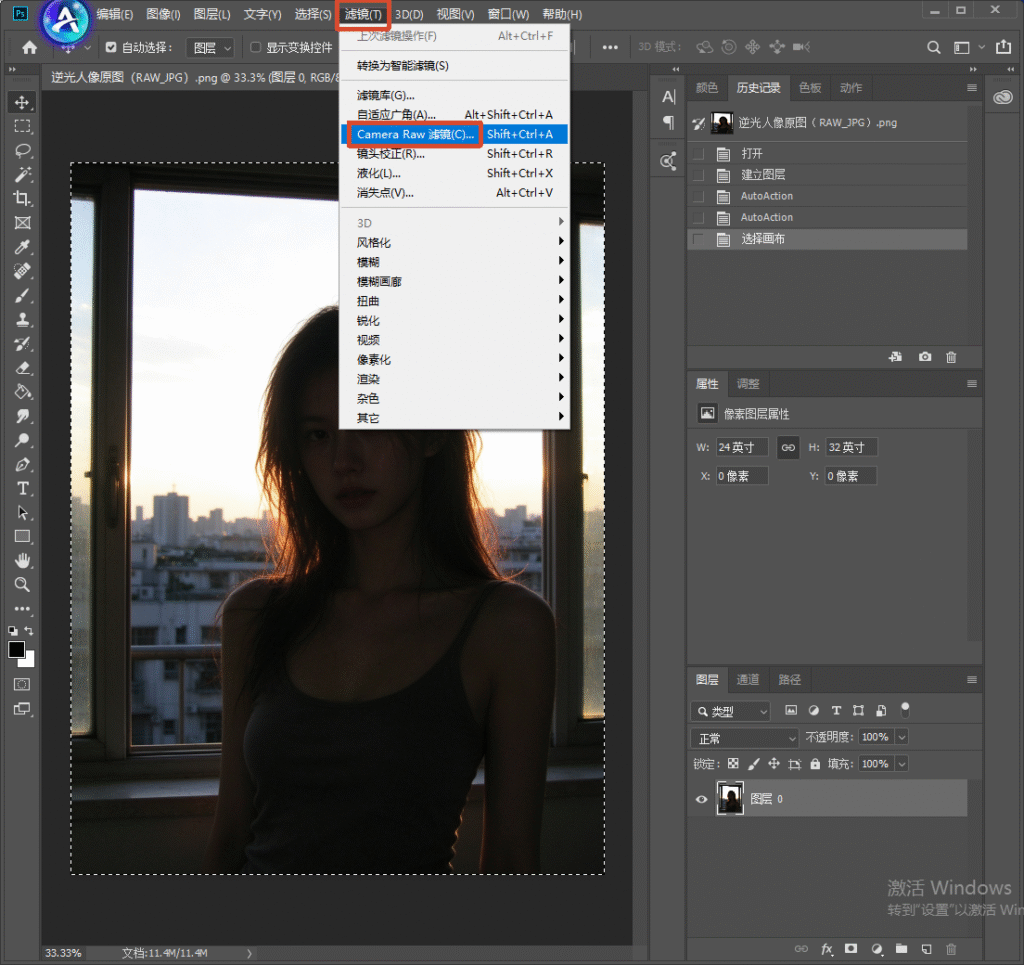Open the 填充 fill dropdown arrow
The width and height of the screenshot is (1024, 965).
902,764
